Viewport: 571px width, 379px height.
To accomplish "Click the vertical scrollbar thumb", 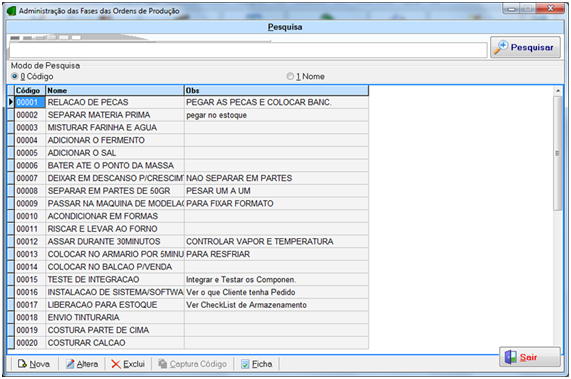I will click(x=558, y=153).
